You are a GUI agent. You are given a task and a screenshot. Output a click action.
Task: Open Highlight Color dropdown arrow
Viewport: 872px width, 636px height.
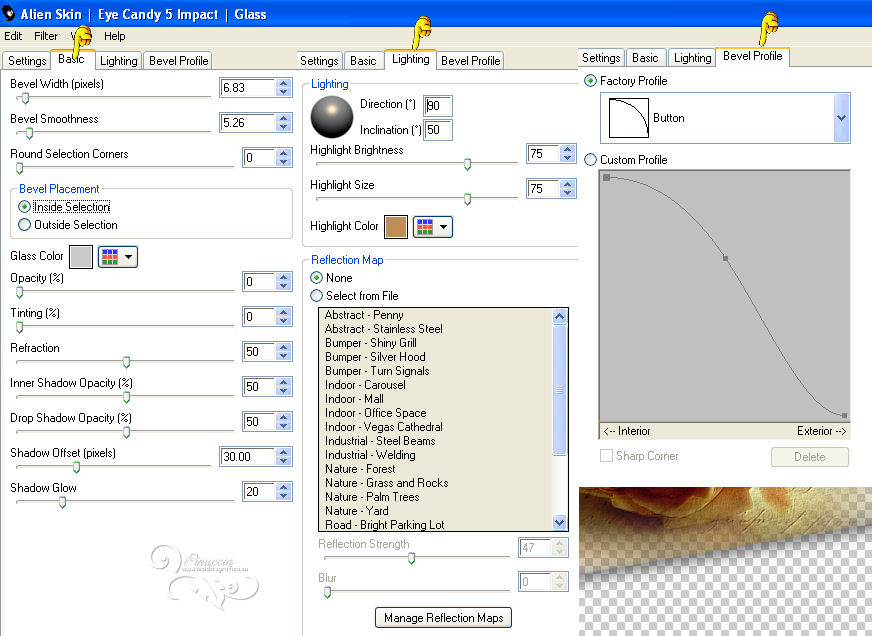(x=443, y=227)
